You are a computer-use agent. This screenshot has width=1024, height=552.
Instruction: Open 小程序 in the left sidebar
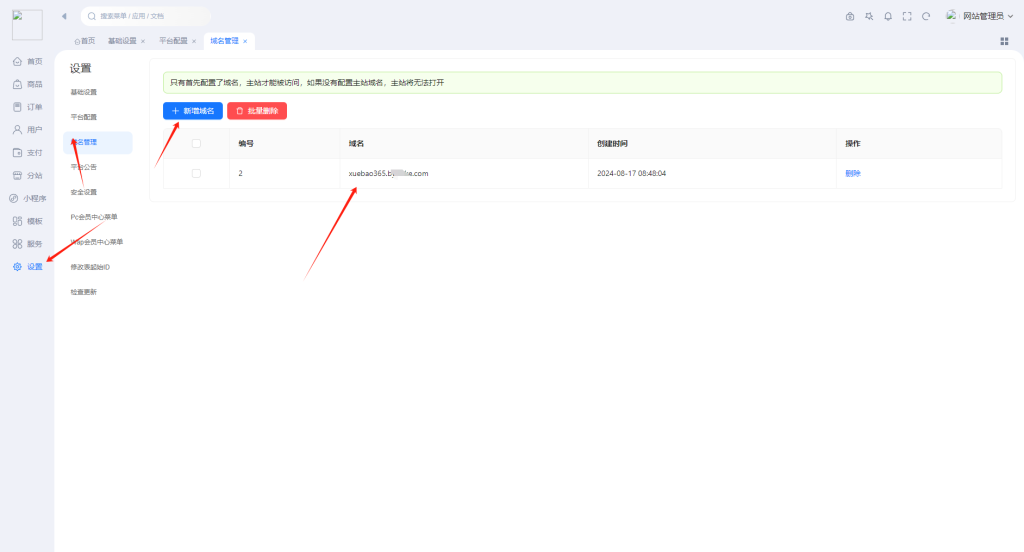pos(28,198)
